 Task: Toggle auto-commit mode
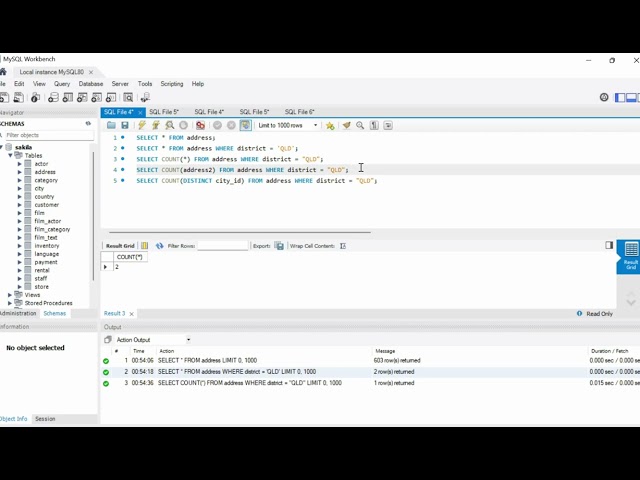click(245, 125)
